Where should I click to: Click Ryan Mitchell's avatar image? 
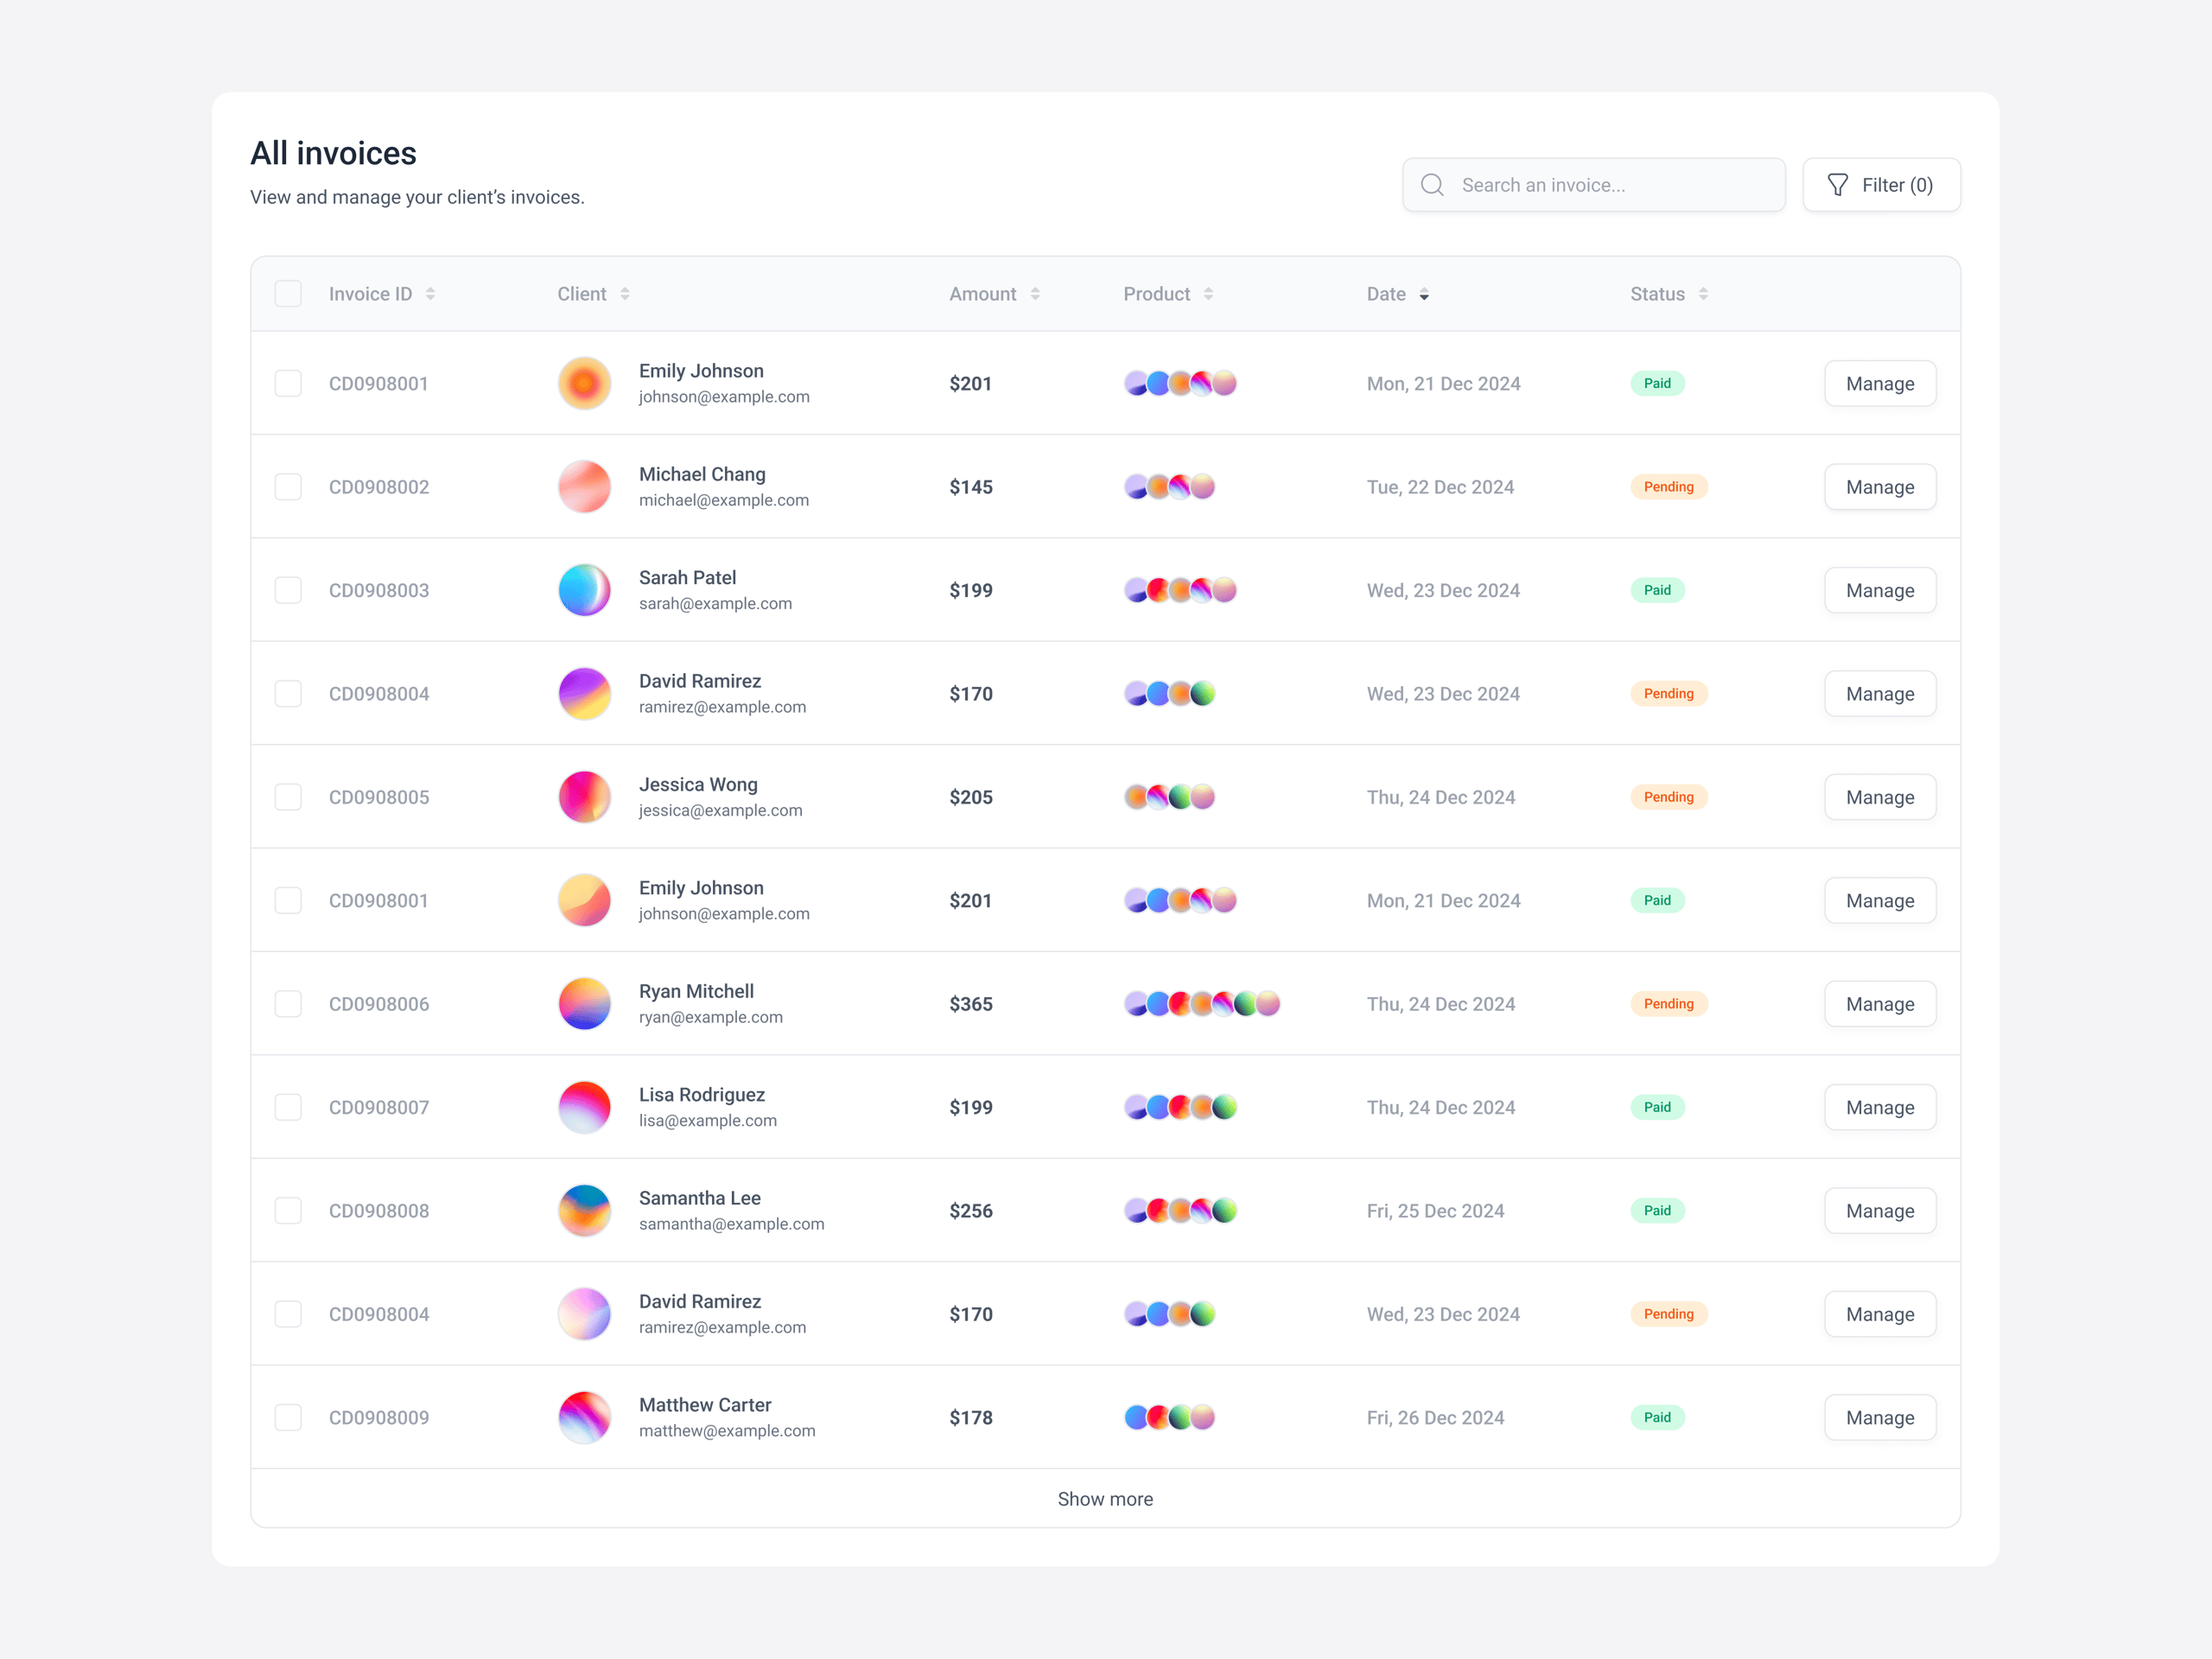[584, 1004]
